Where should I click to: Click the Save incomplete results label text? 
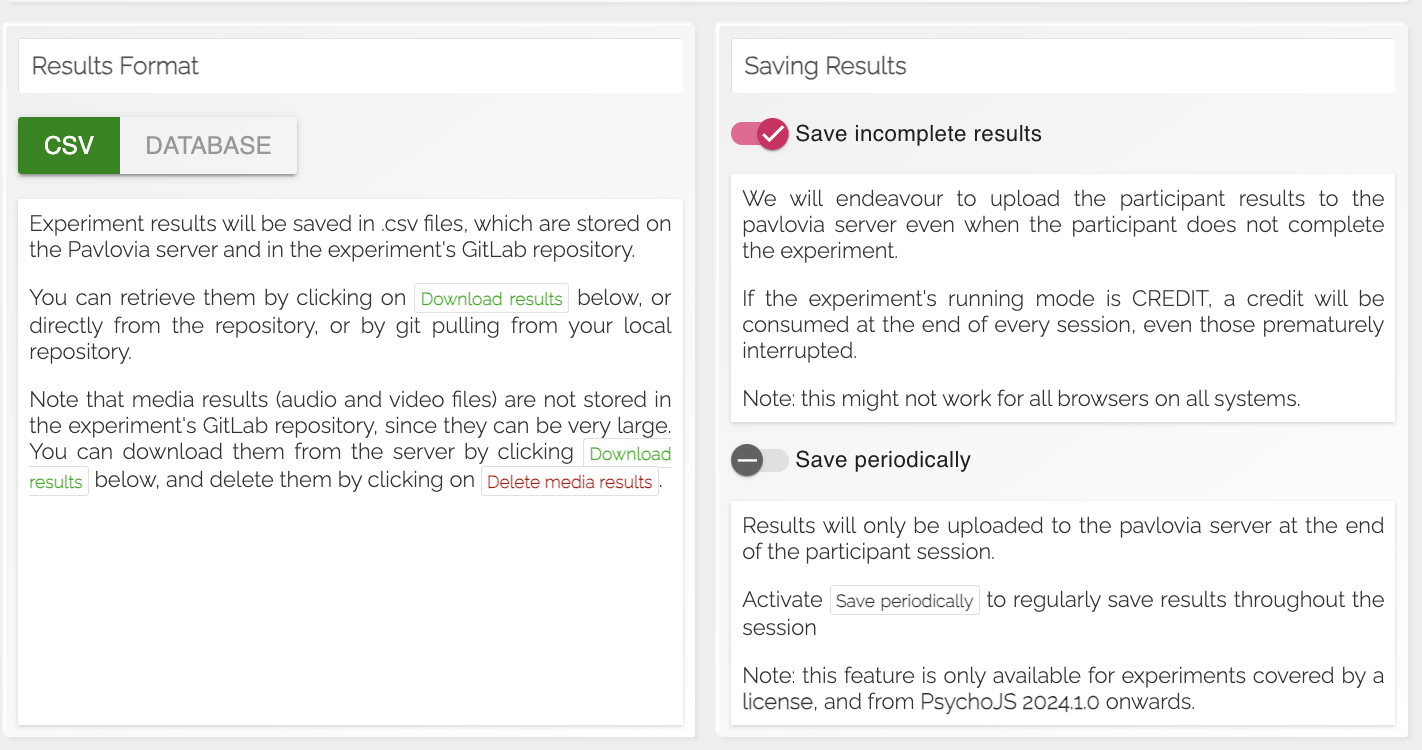918,134
